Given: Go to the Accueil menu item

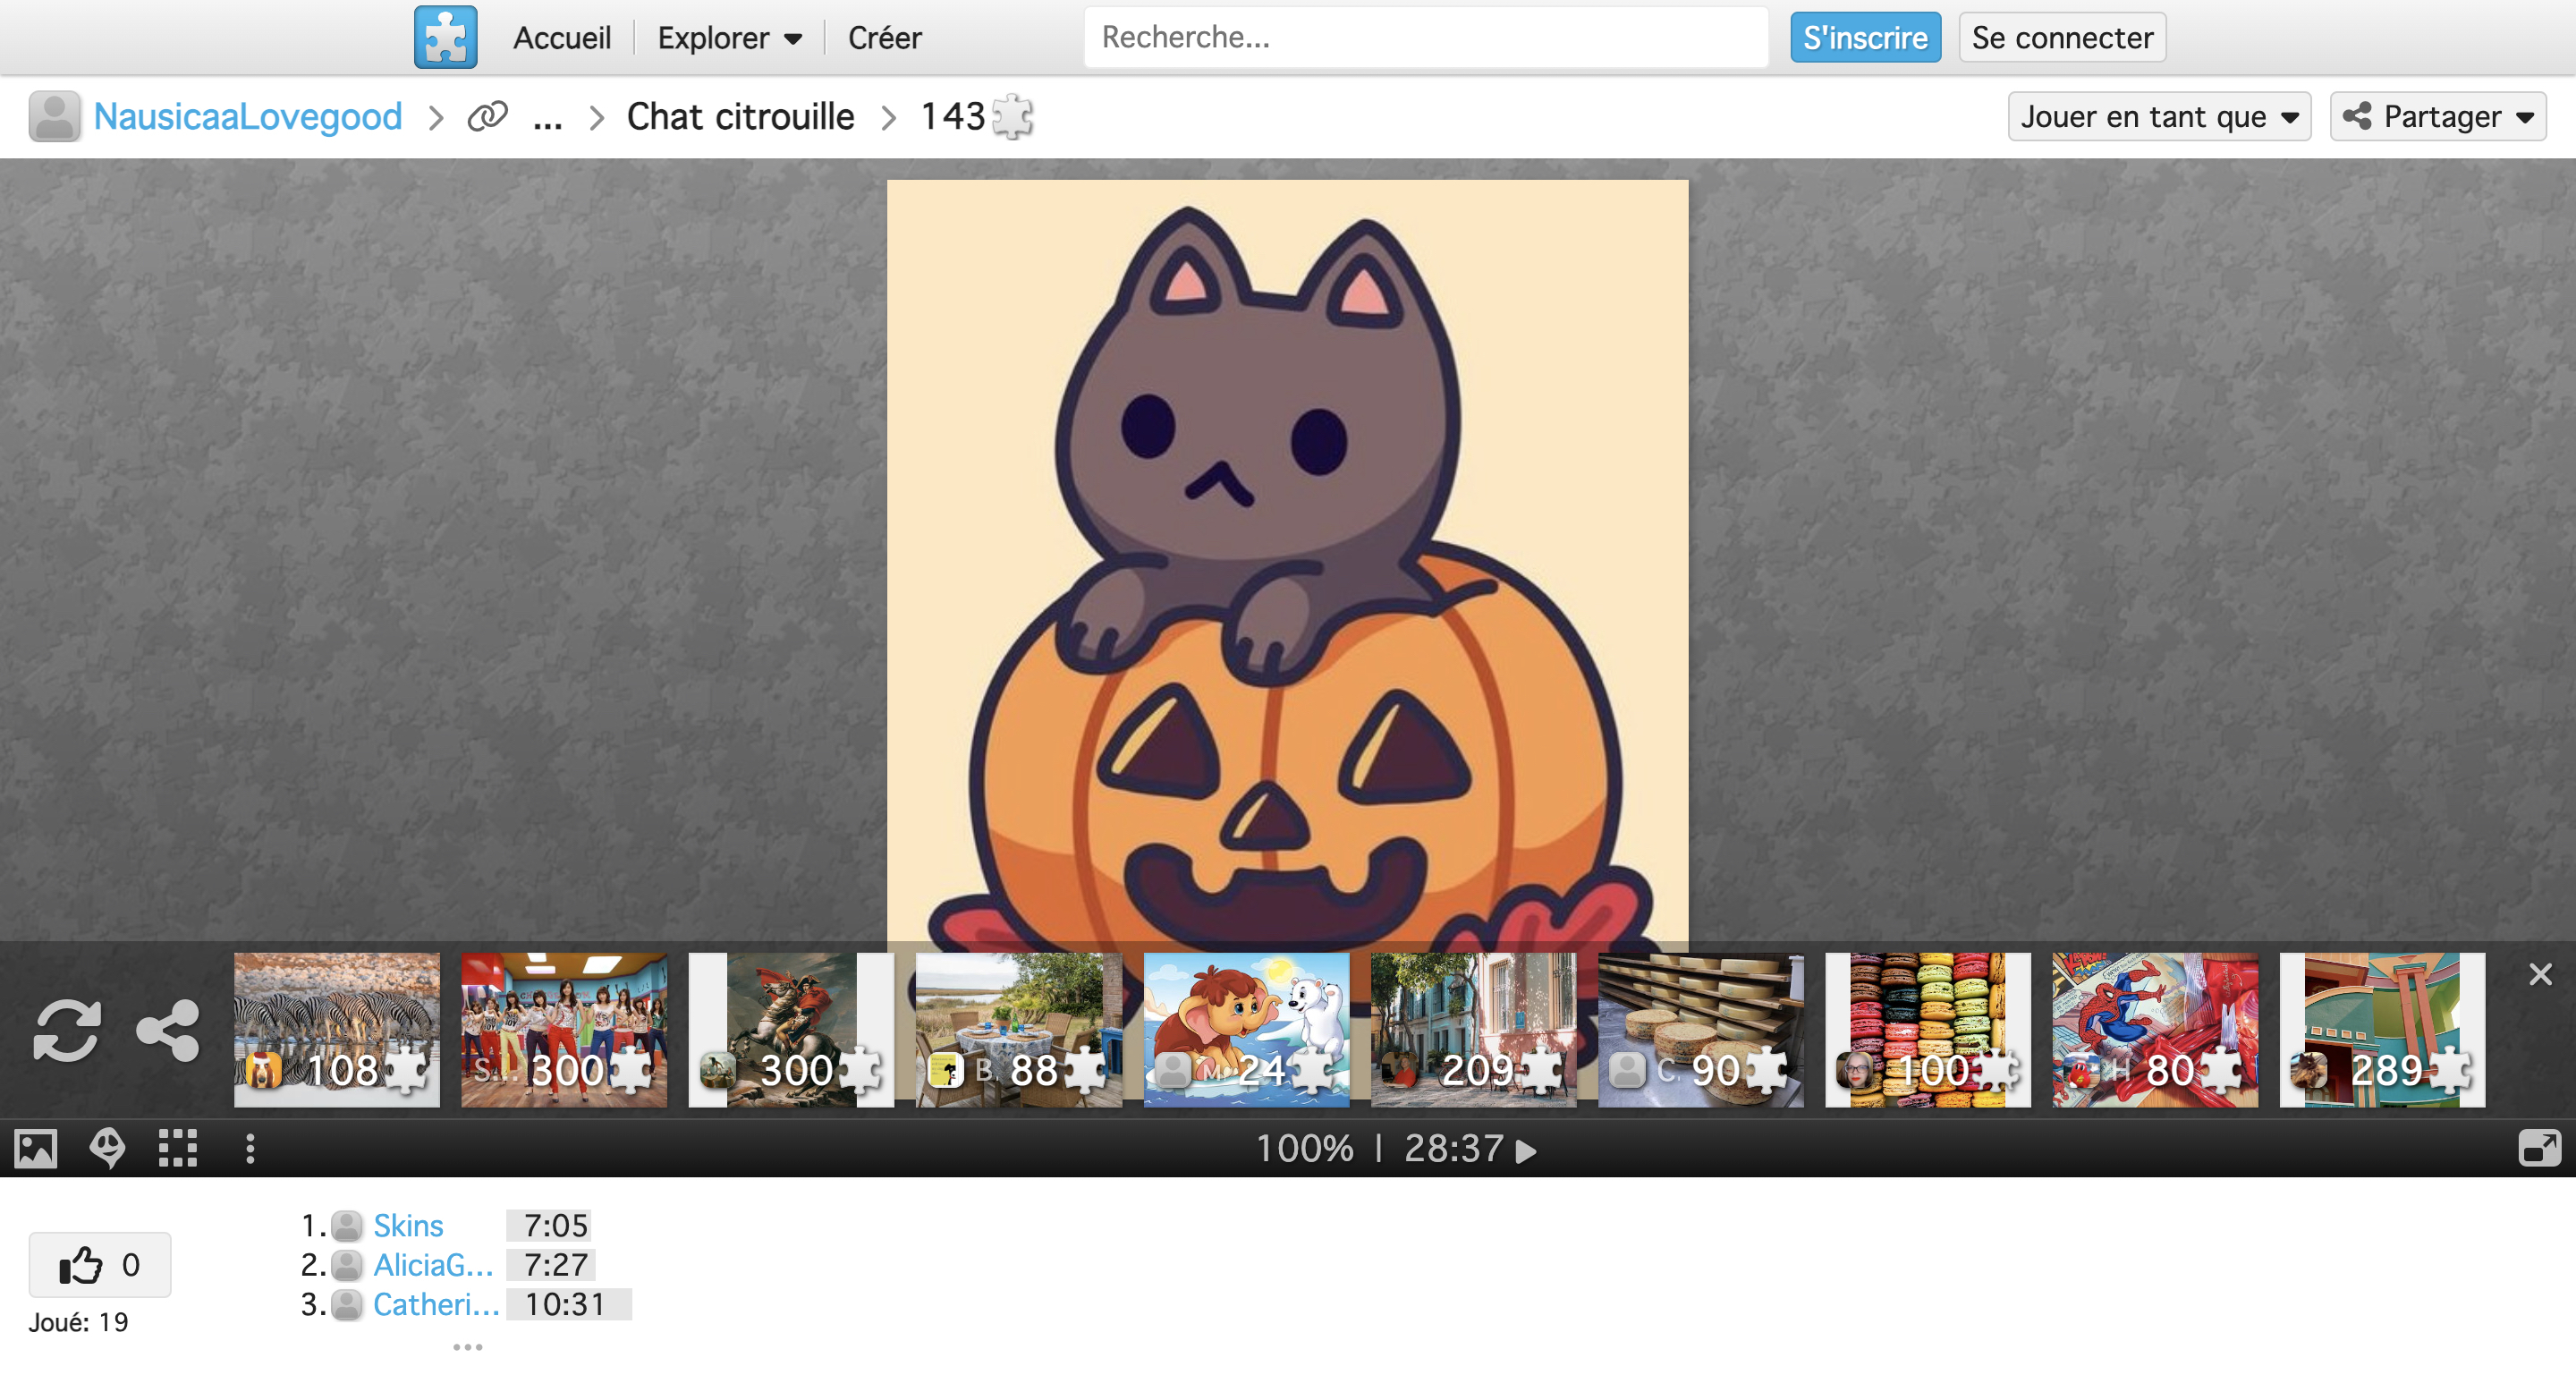Looking at the screenshot, I should pyautogui.click(x=561, y=38).
